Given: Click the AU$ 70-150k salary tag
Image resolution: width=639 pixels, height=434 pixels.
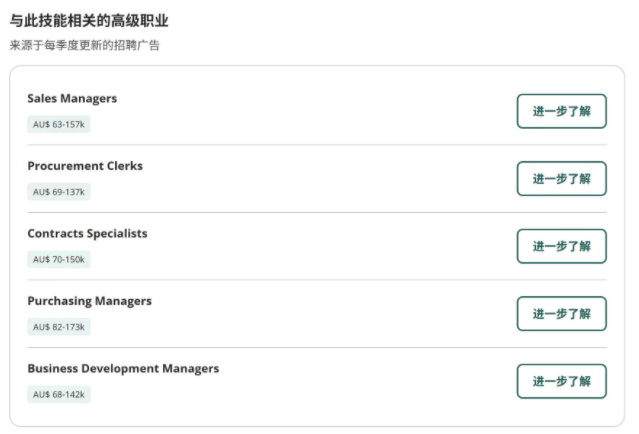Looking at the screenshot, I should pos(59,260).
